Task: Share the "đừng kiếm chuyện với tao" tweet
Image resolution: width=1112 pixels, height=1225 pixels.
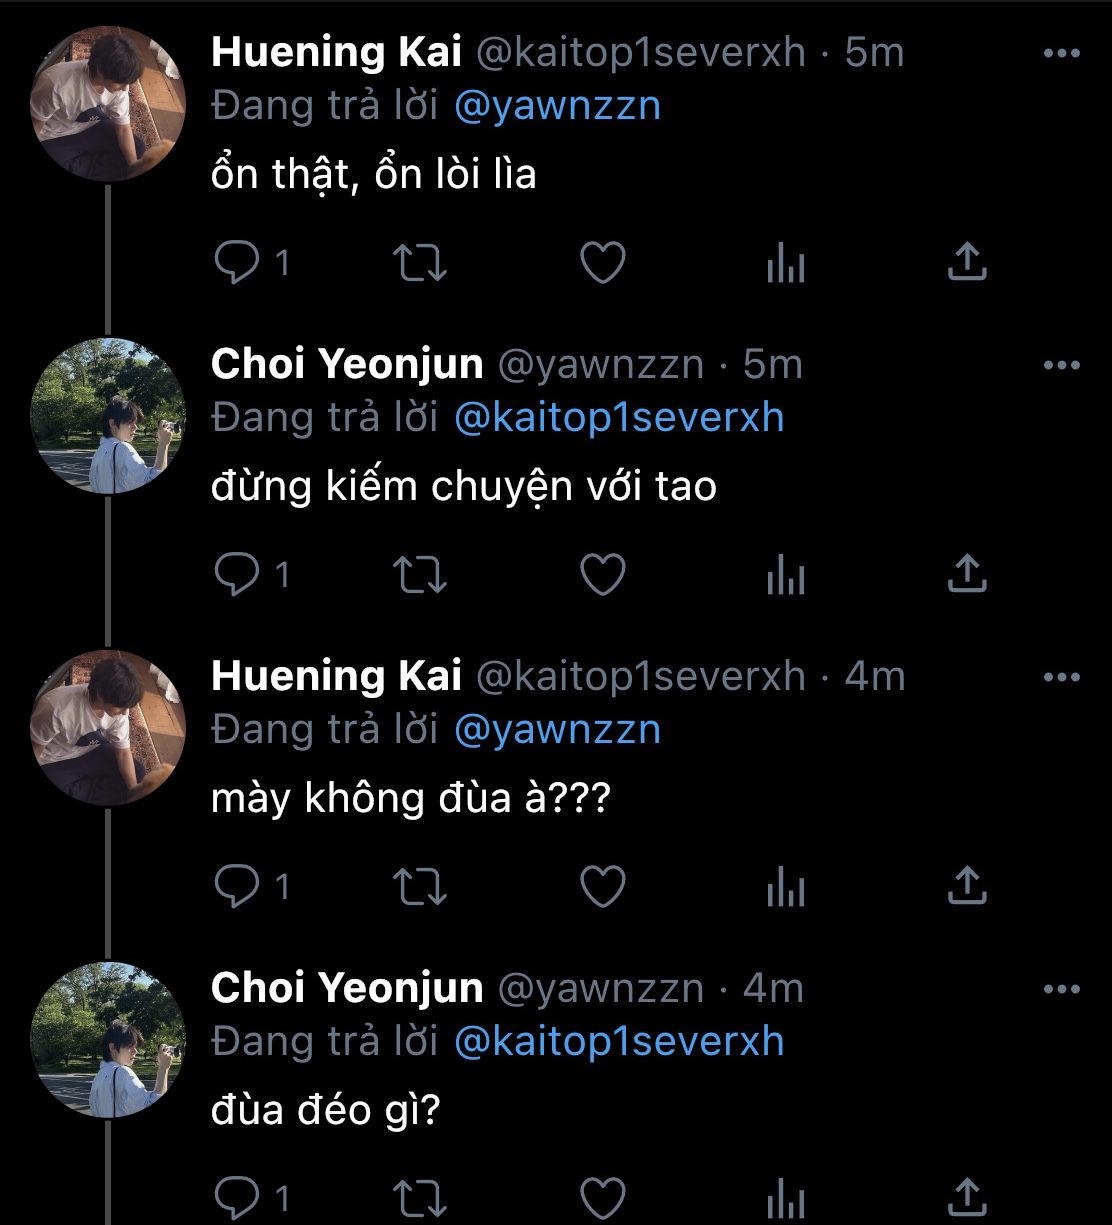Action: tap(966, 575)
